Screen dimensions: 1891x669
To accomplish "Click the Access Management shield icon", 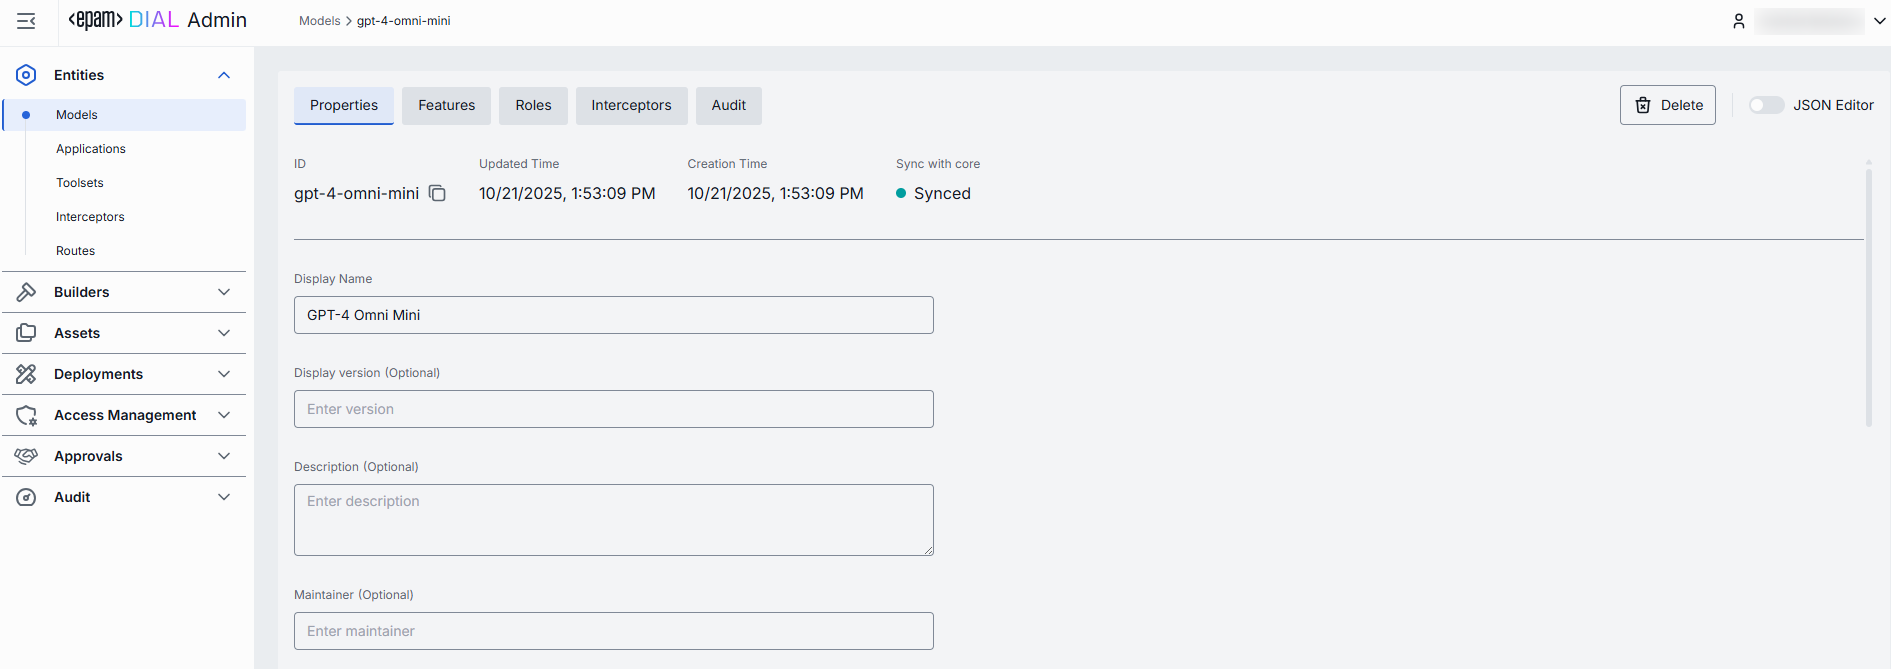I will pos(27,415).
